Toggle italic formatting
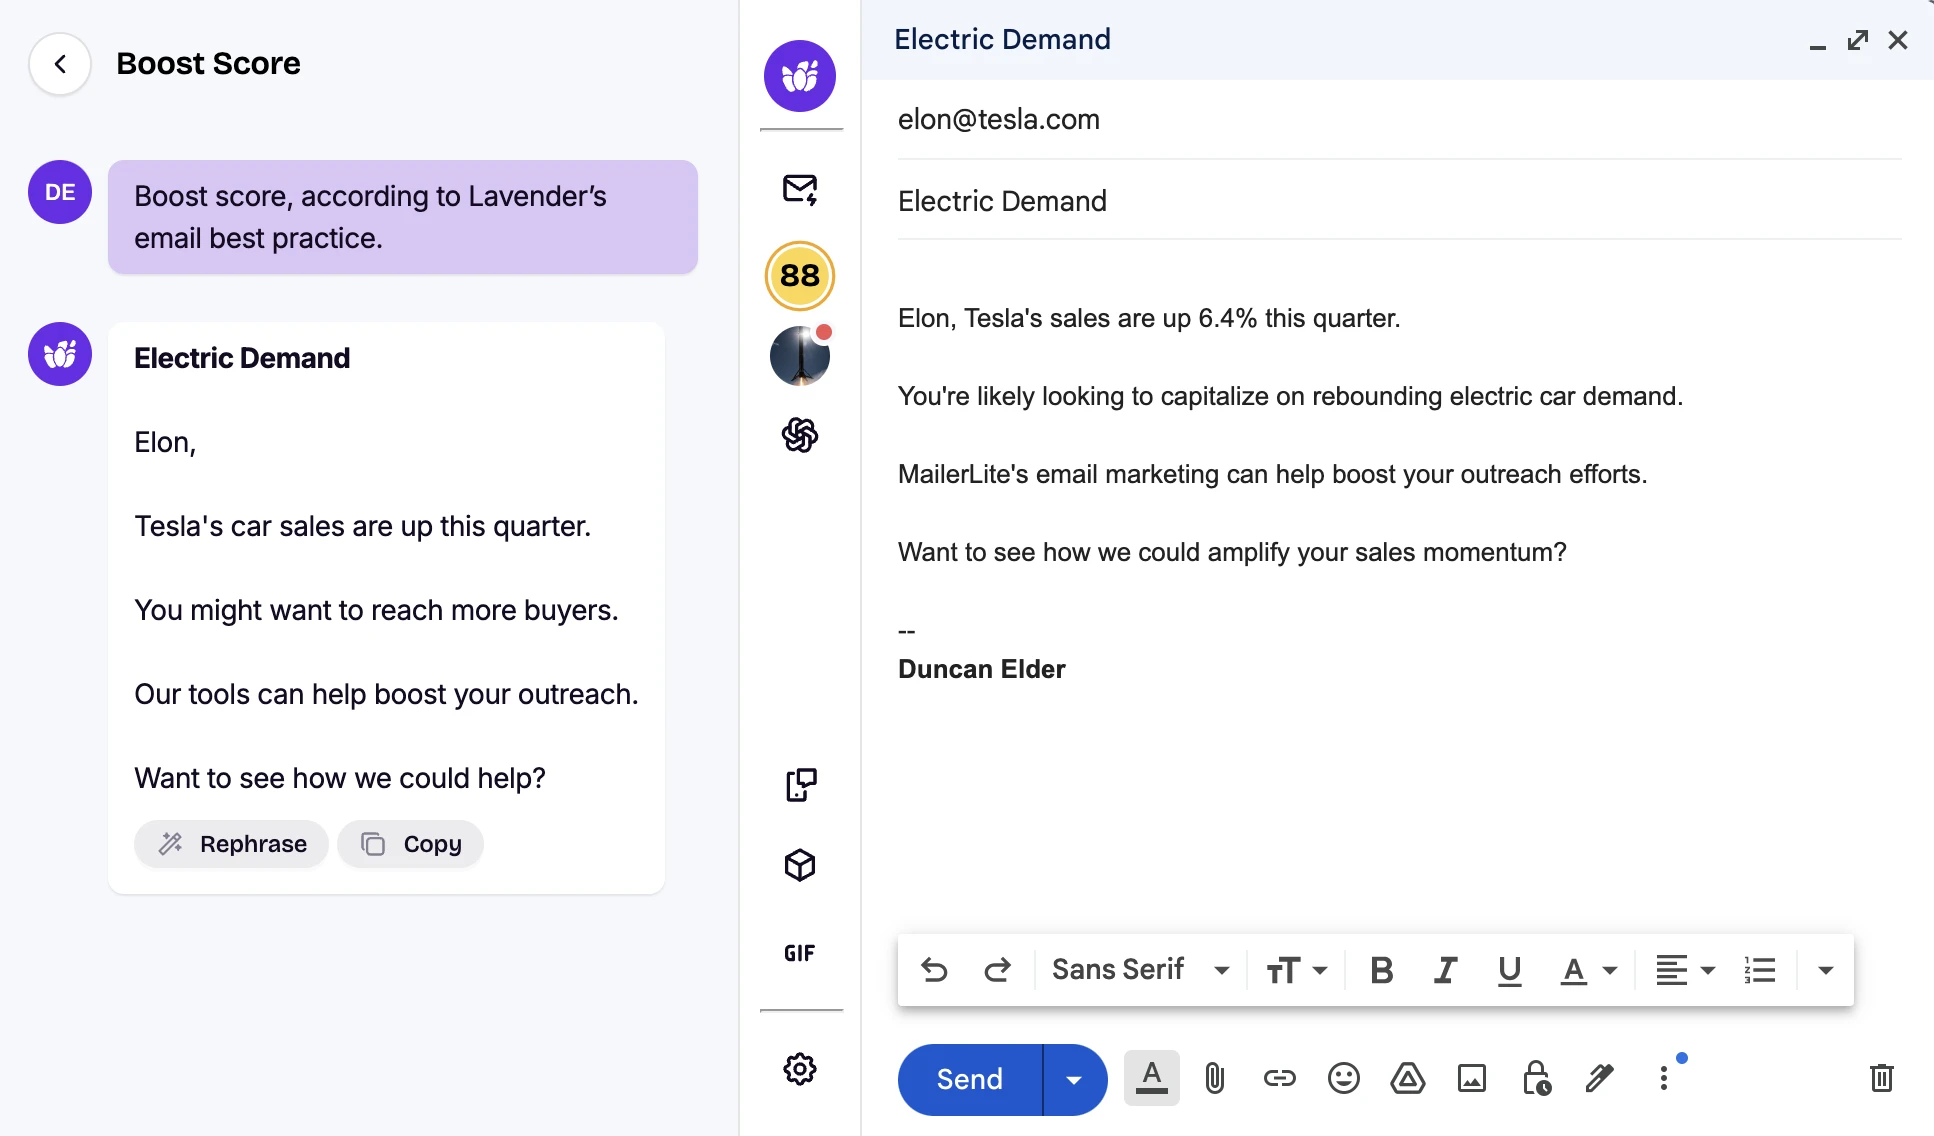This screenshot has width=1934, height=1136. pyautogui.click(x=1445, y=970)
